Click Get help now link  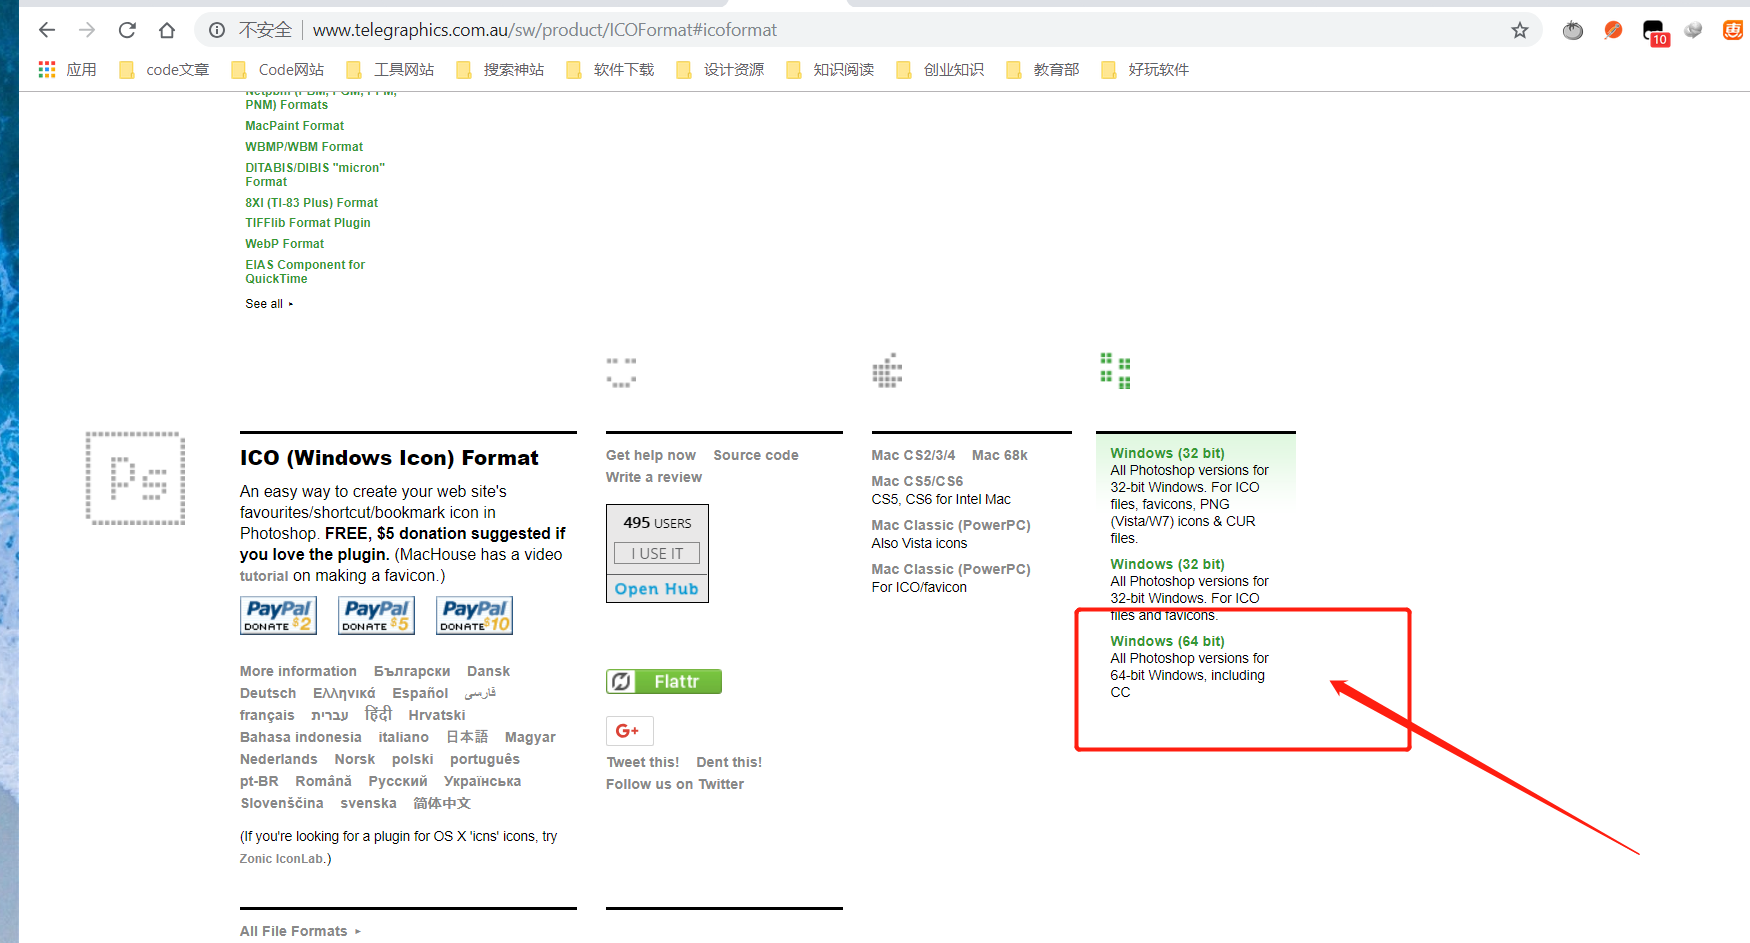click(650, 455)
